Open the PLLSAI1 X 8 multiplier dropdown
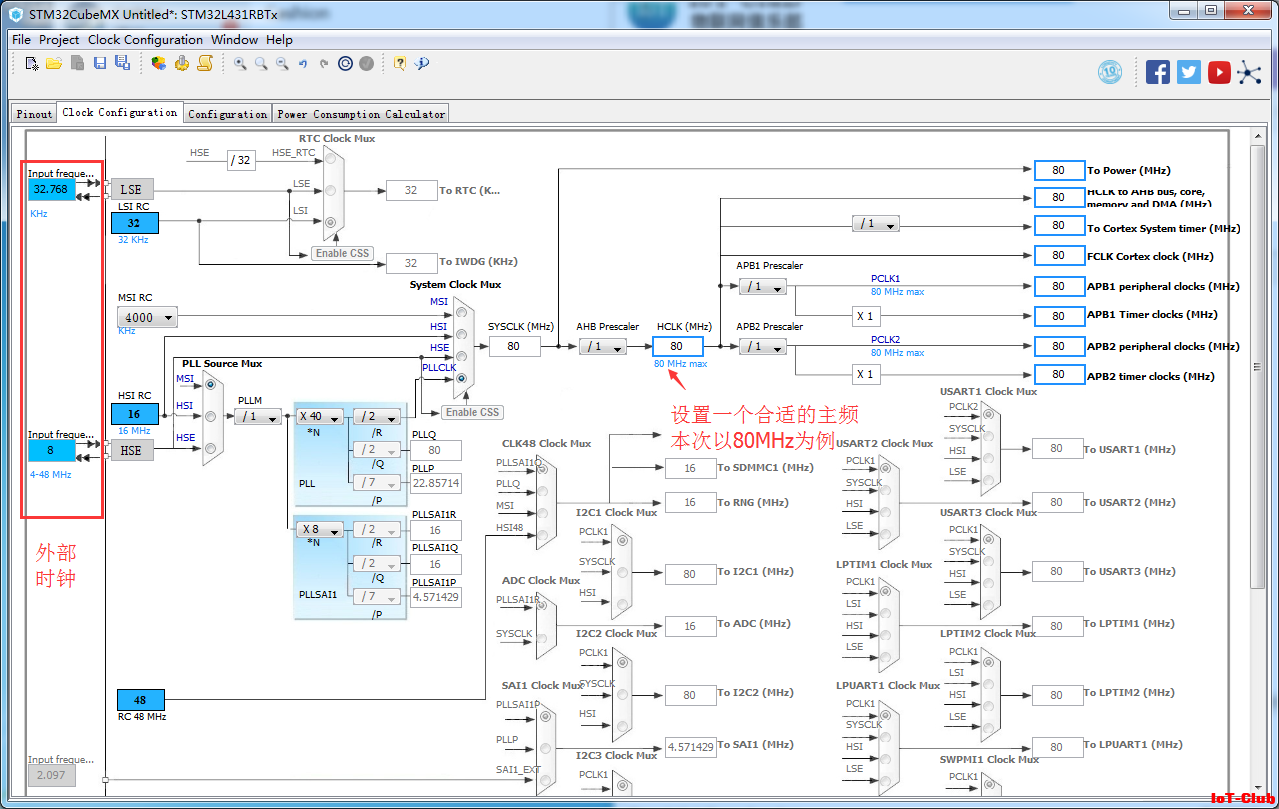Viewport: 1279px width, 809px height. [x=319, y=530]
